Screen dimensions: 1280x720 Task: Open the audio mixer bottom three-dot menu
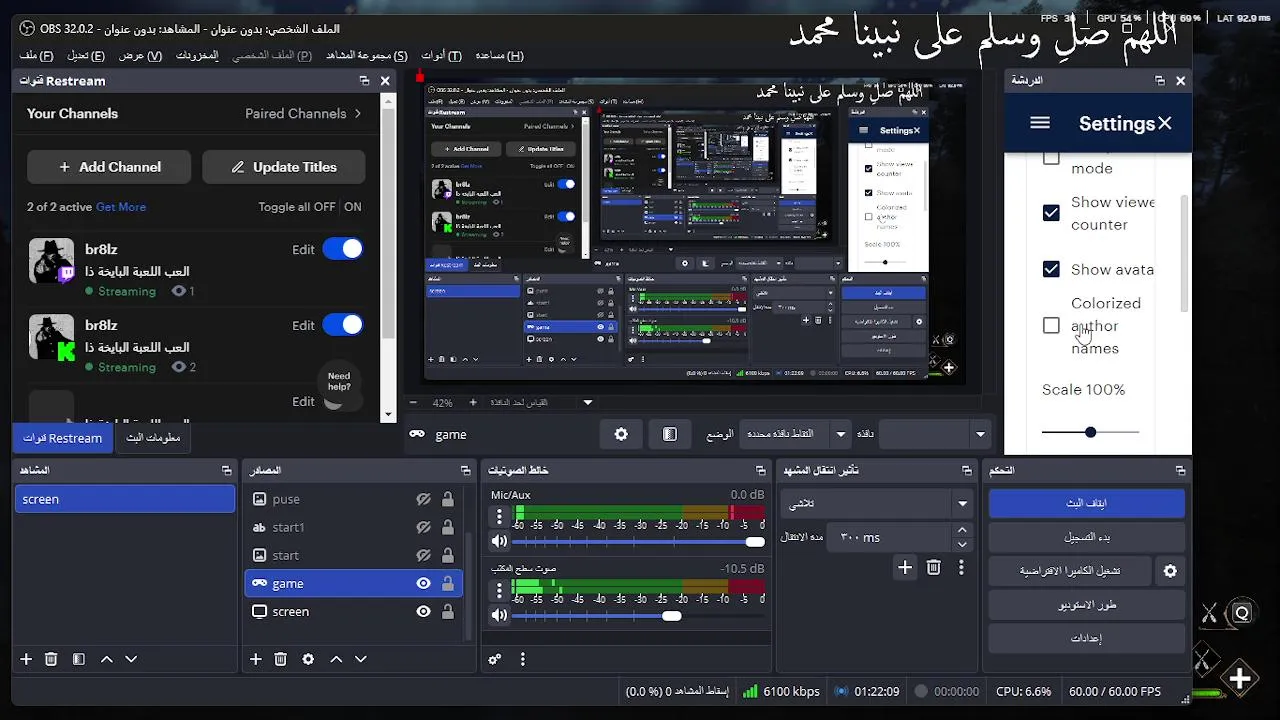click(x=522, y=659)
